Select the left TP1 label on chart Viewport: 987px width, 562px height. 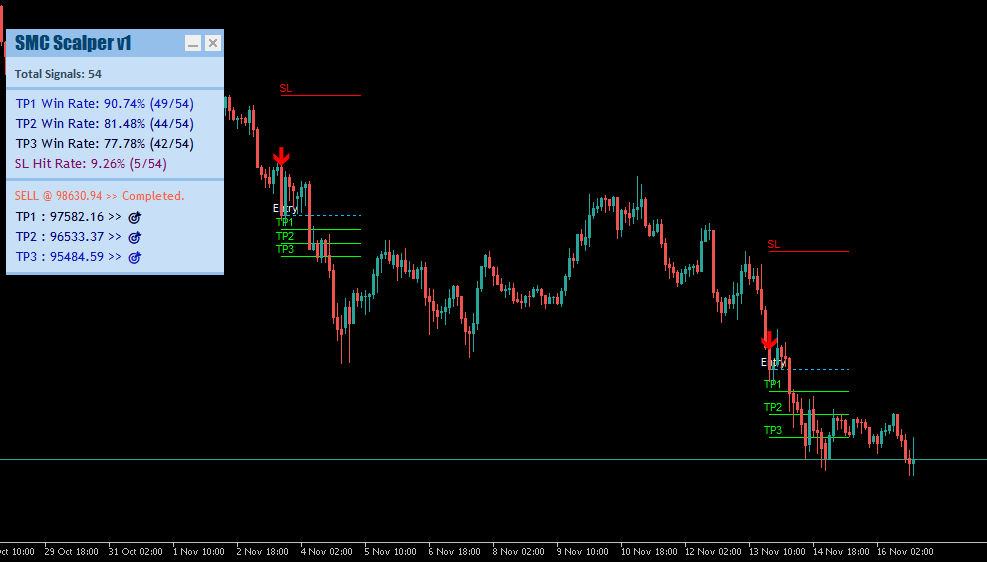pyautogui.click(x=285, y=222)
